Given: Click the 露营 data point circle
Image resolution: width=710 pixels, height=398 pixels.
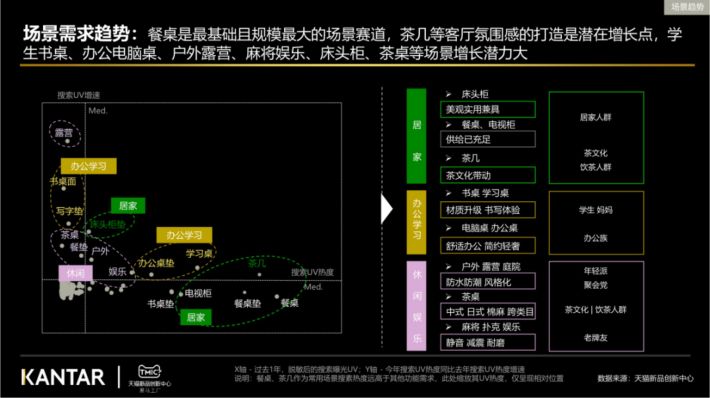Looking at the screenshot, I should pyautogui.click(x=67, y=142).
